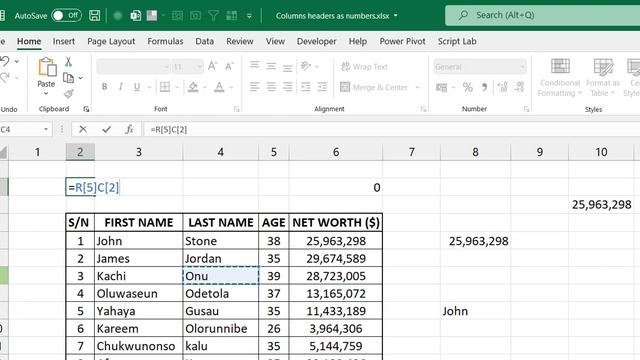The width and height of the screenshot is (640, 360).
Task: Open the Formulas ribbon tab
Action: 165,41
